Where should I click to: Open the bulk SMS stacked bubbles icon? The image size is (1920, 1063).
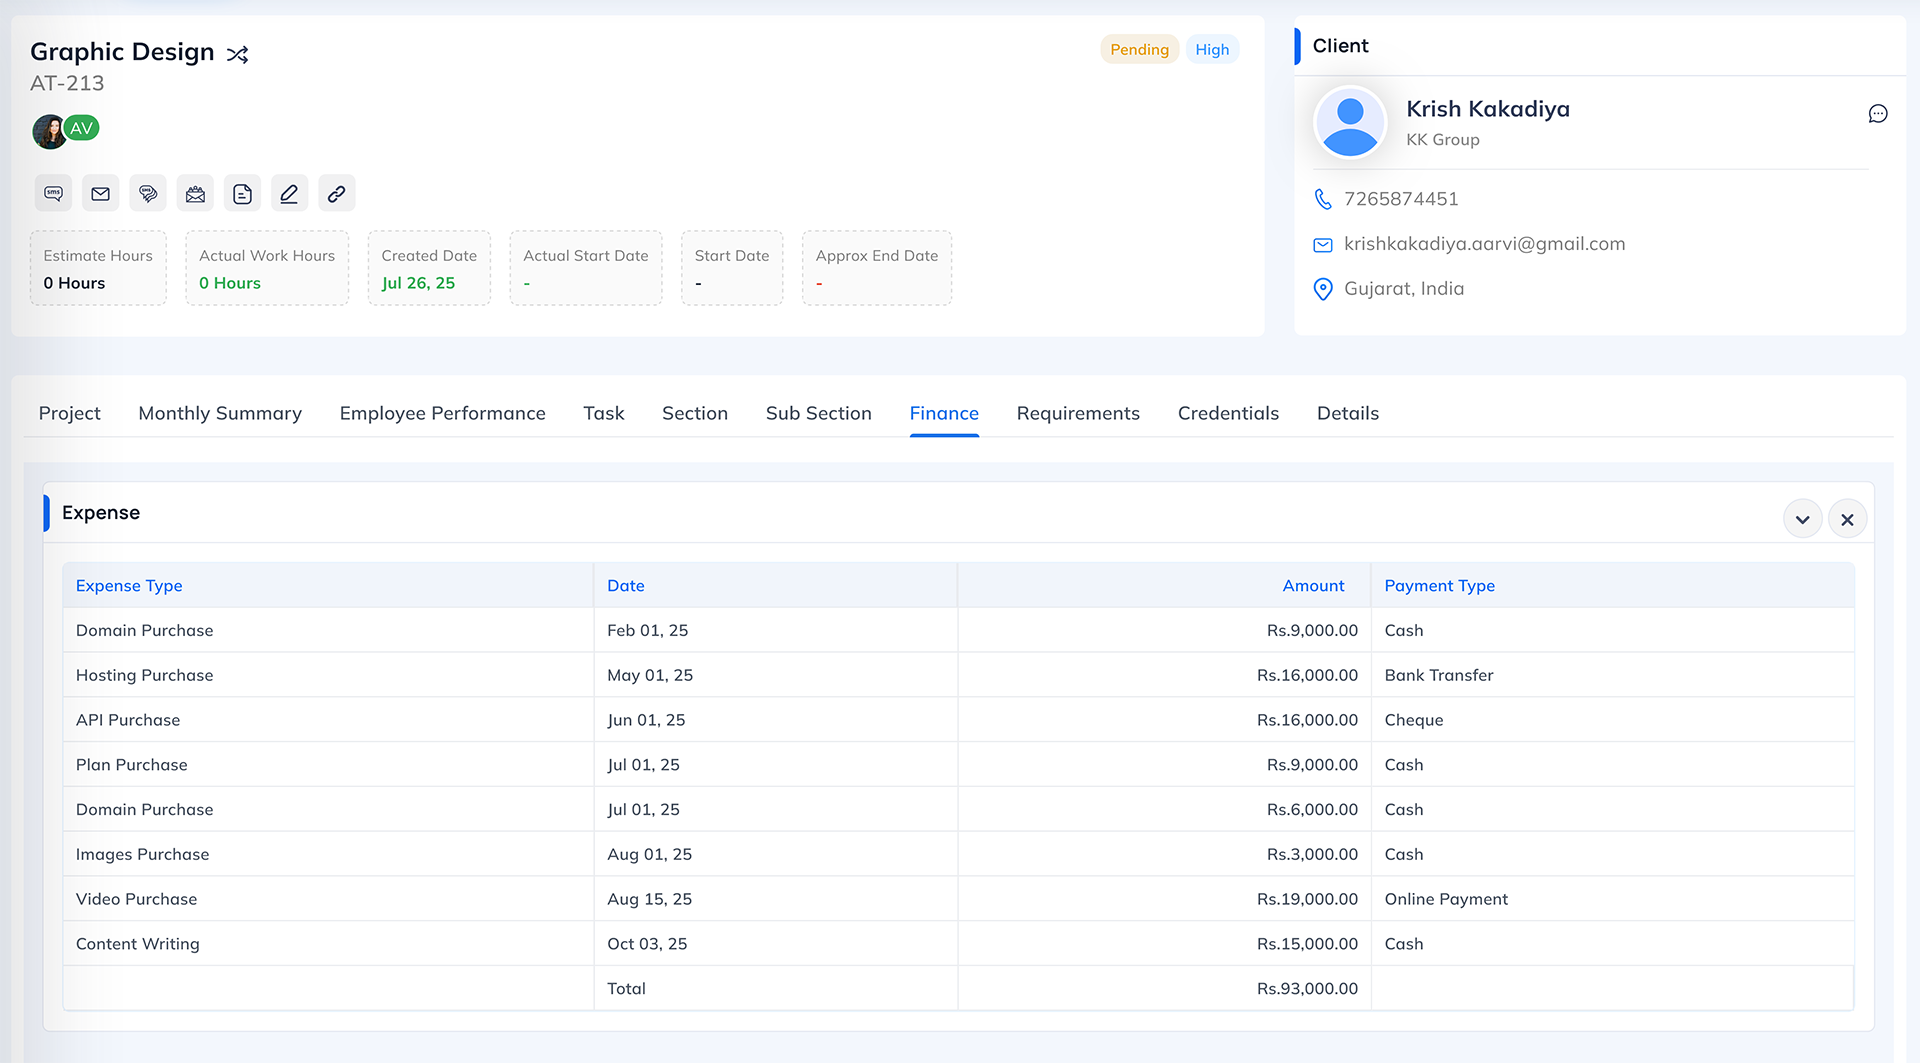(x=148, y=194)
